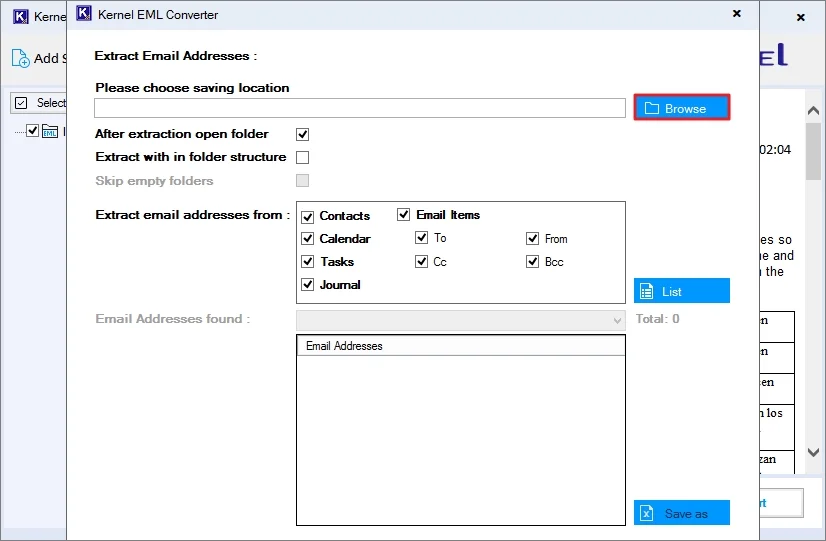This screenshot has width=826, height=541.
Task: Click the saving location text field
Action: pos(360,108)
